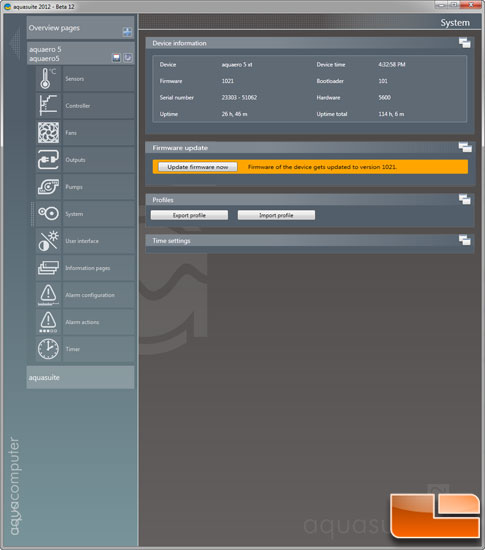Open the System gears icon
Viewport: 485px width, 550px height.
click(48, 214)
